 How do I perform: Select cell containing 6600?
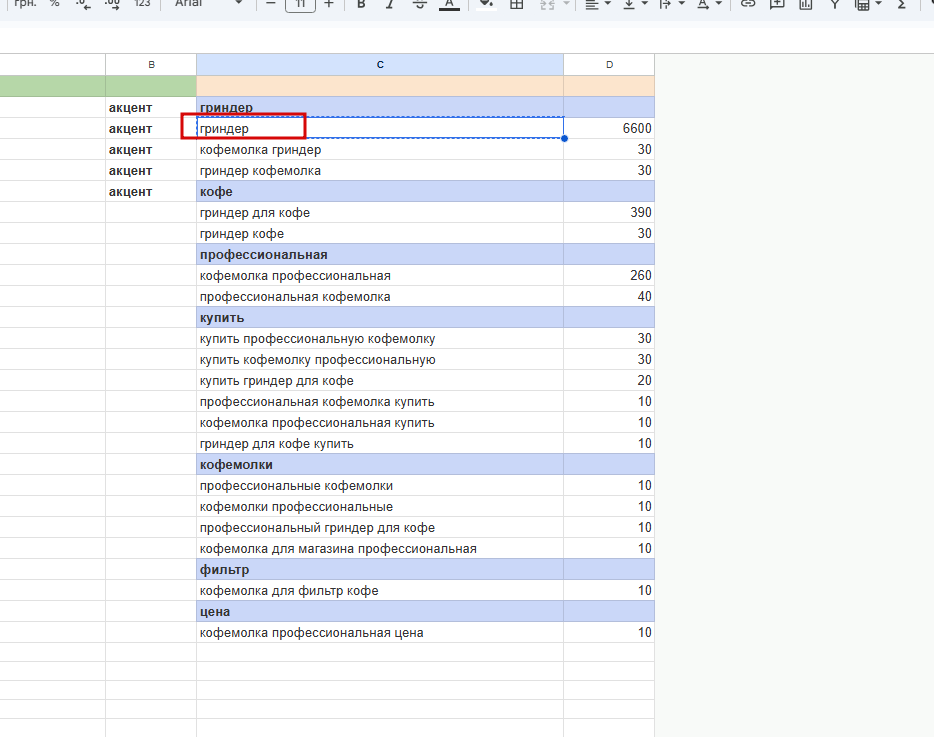pos(609,128)
